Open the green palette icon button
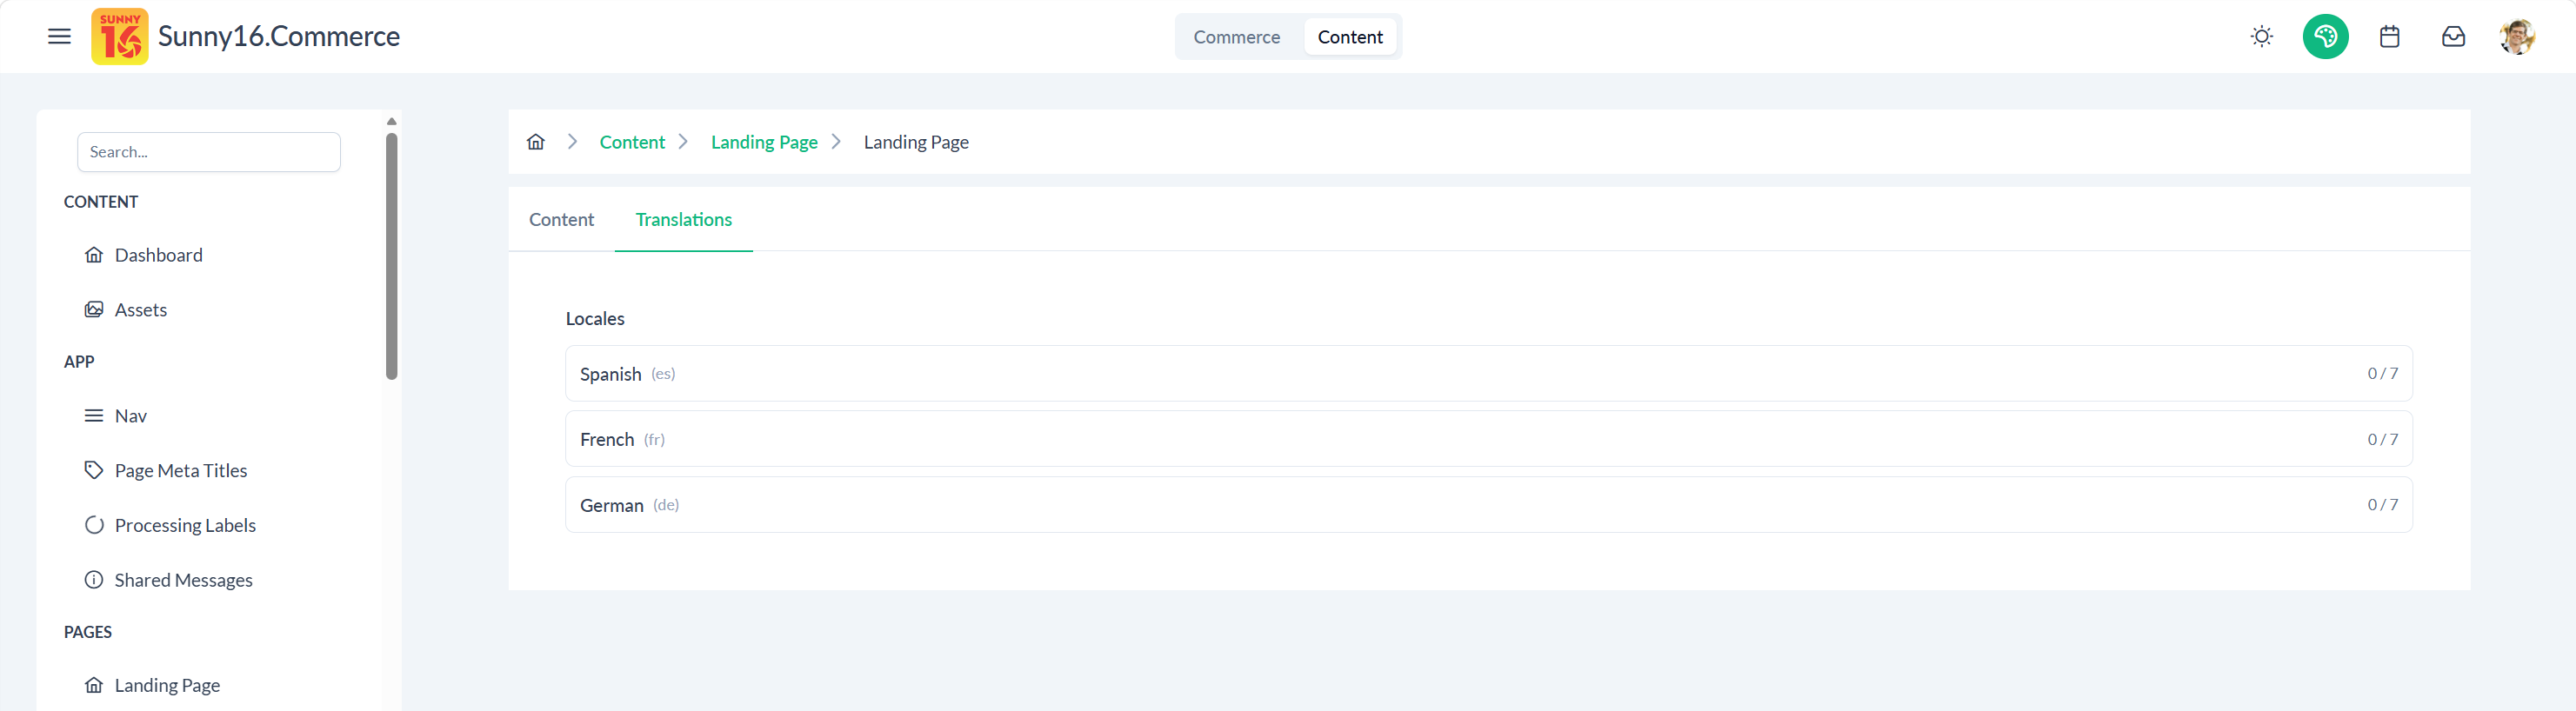Viewport: 2576px width, 711px height. 2325,37
